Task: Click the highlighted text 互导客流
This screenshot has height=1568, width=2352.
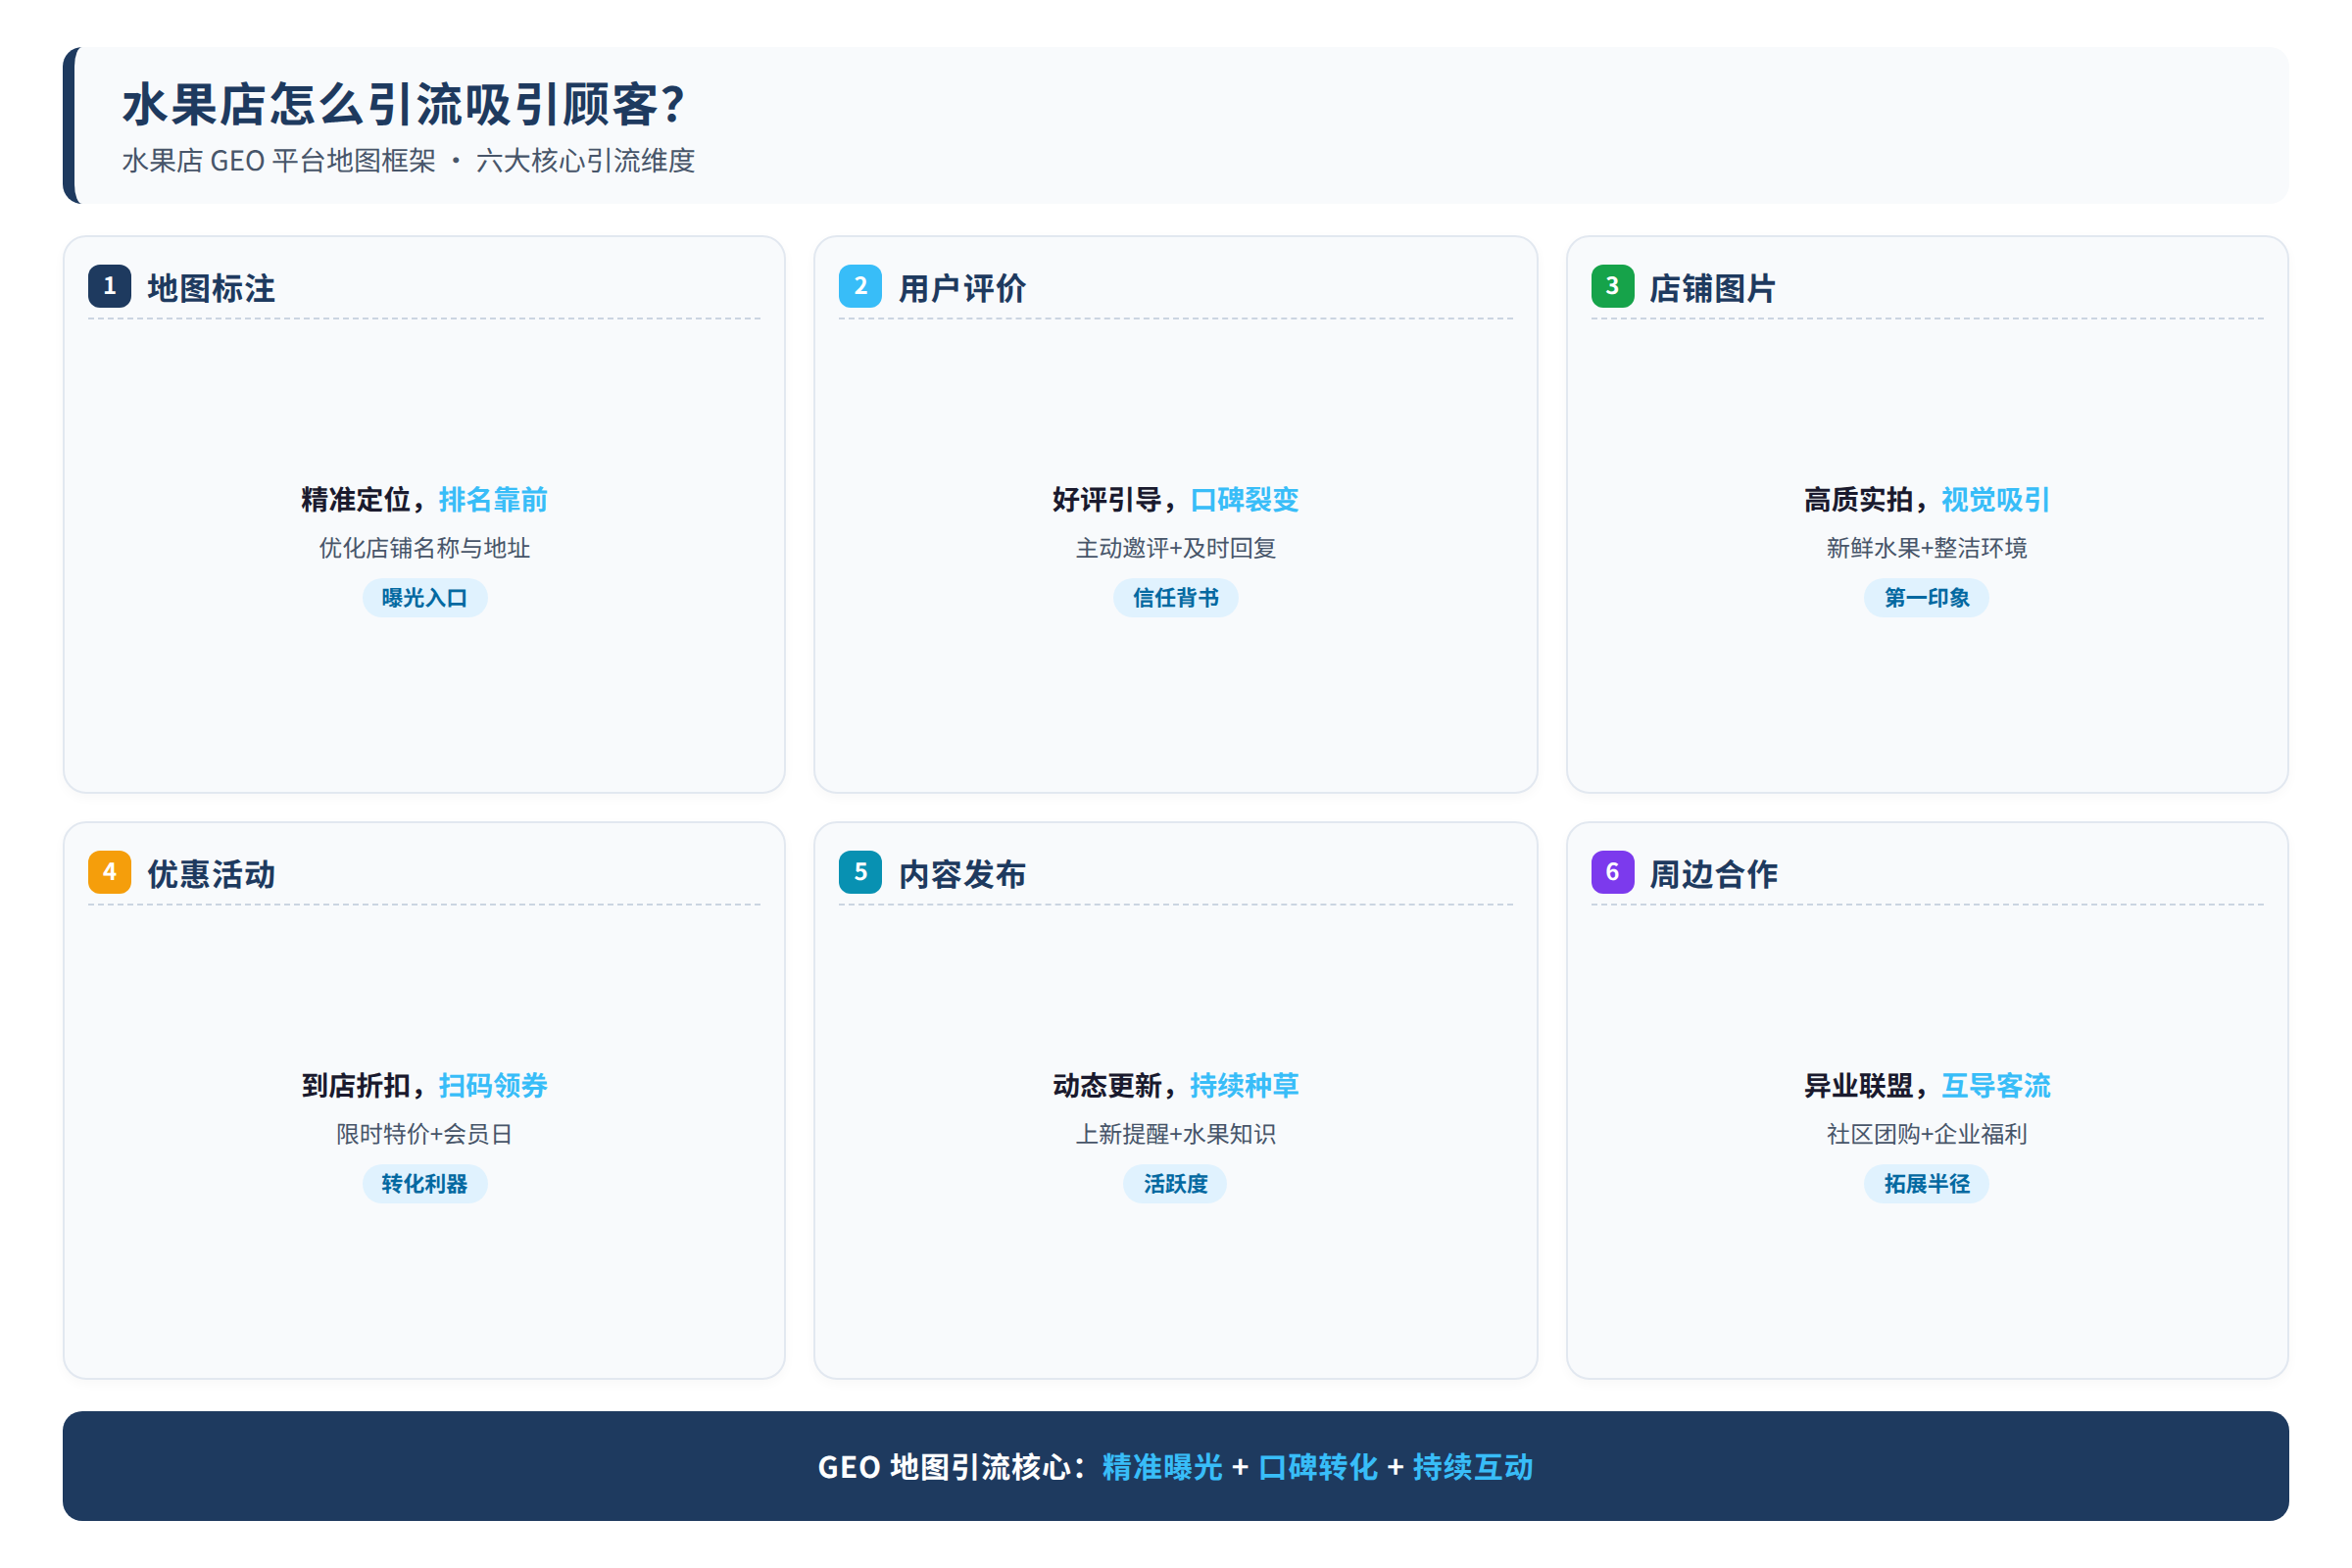Action: click(1995, 1085)
